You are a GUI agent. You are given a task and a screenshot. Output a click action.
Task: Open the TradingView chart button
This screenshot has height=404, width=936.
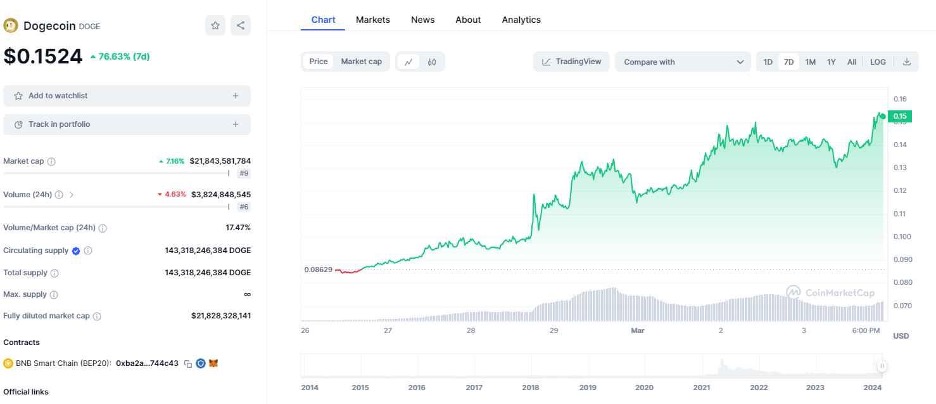click(571, 62)
